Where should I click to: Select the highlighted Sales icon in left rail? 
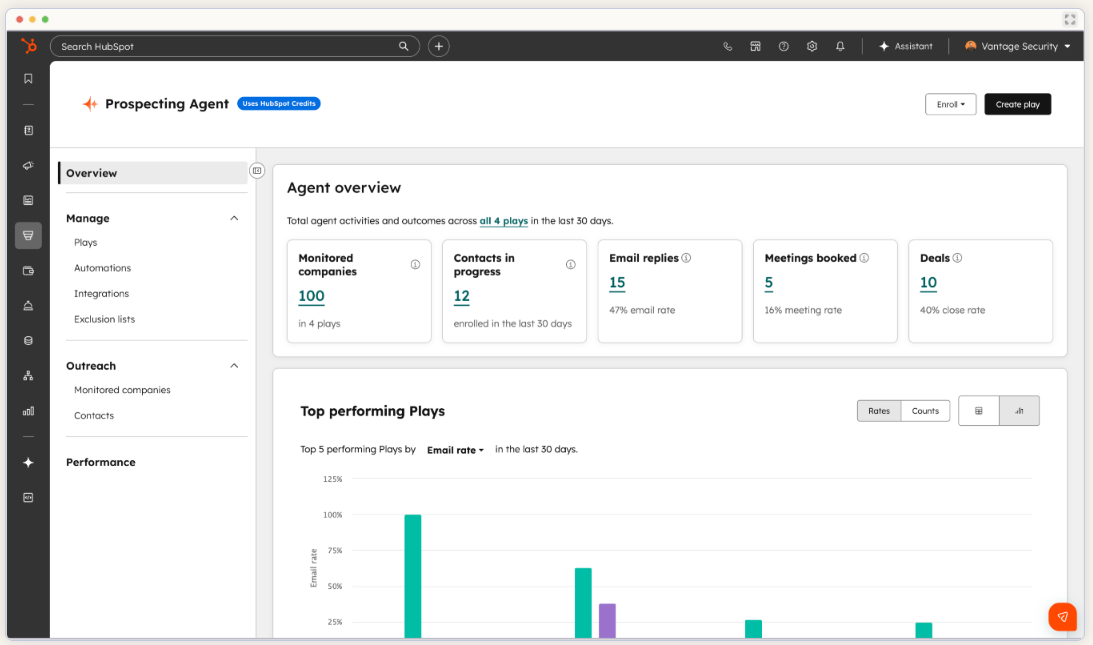[x=29, y=236]
